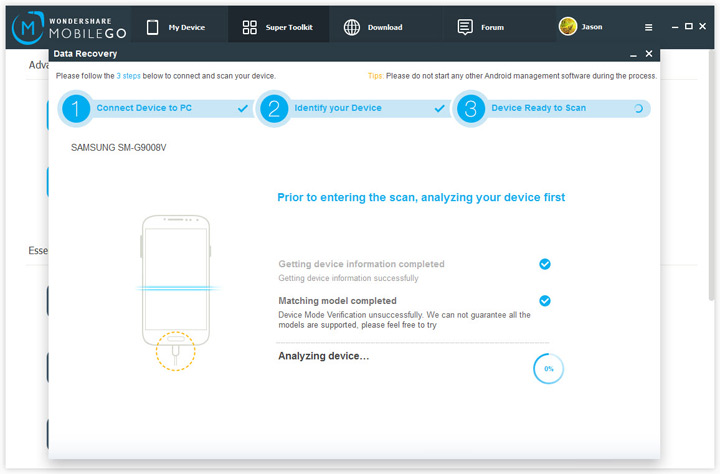This screenshot has width=720, height=474.
Task: Click the Super Toolkit grid icon
Action: point(249,27)
